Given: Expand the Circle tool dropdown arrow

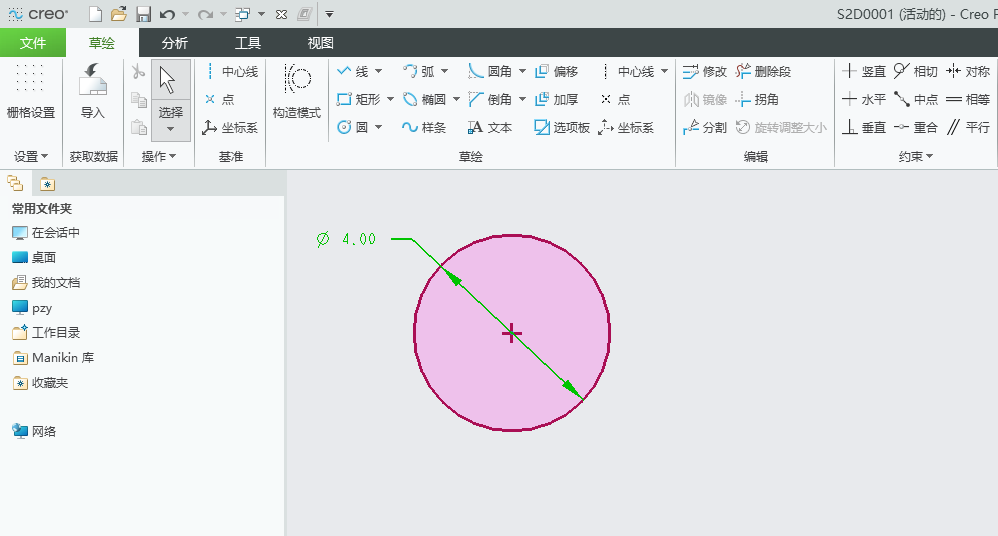Looking at the screenshot, I should tap(379, 127).
